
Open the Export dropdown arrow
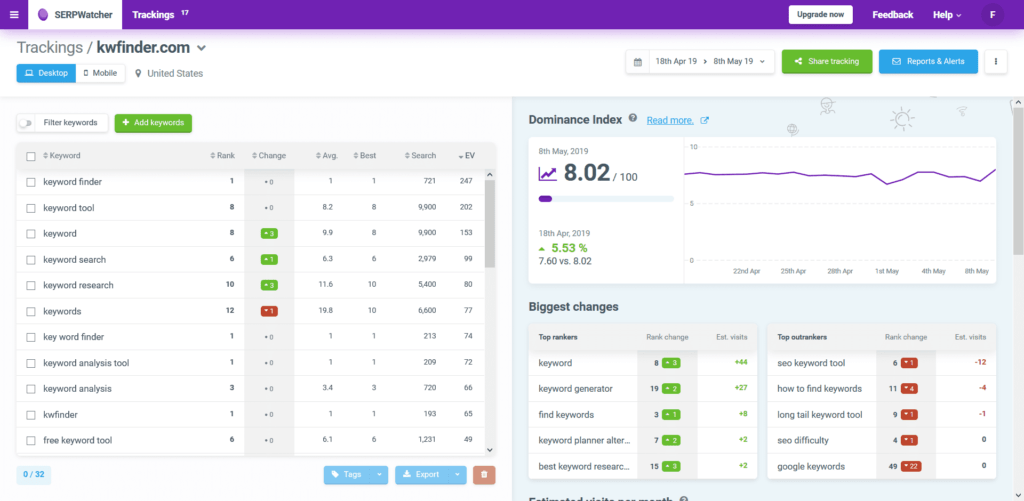[458, 475]
